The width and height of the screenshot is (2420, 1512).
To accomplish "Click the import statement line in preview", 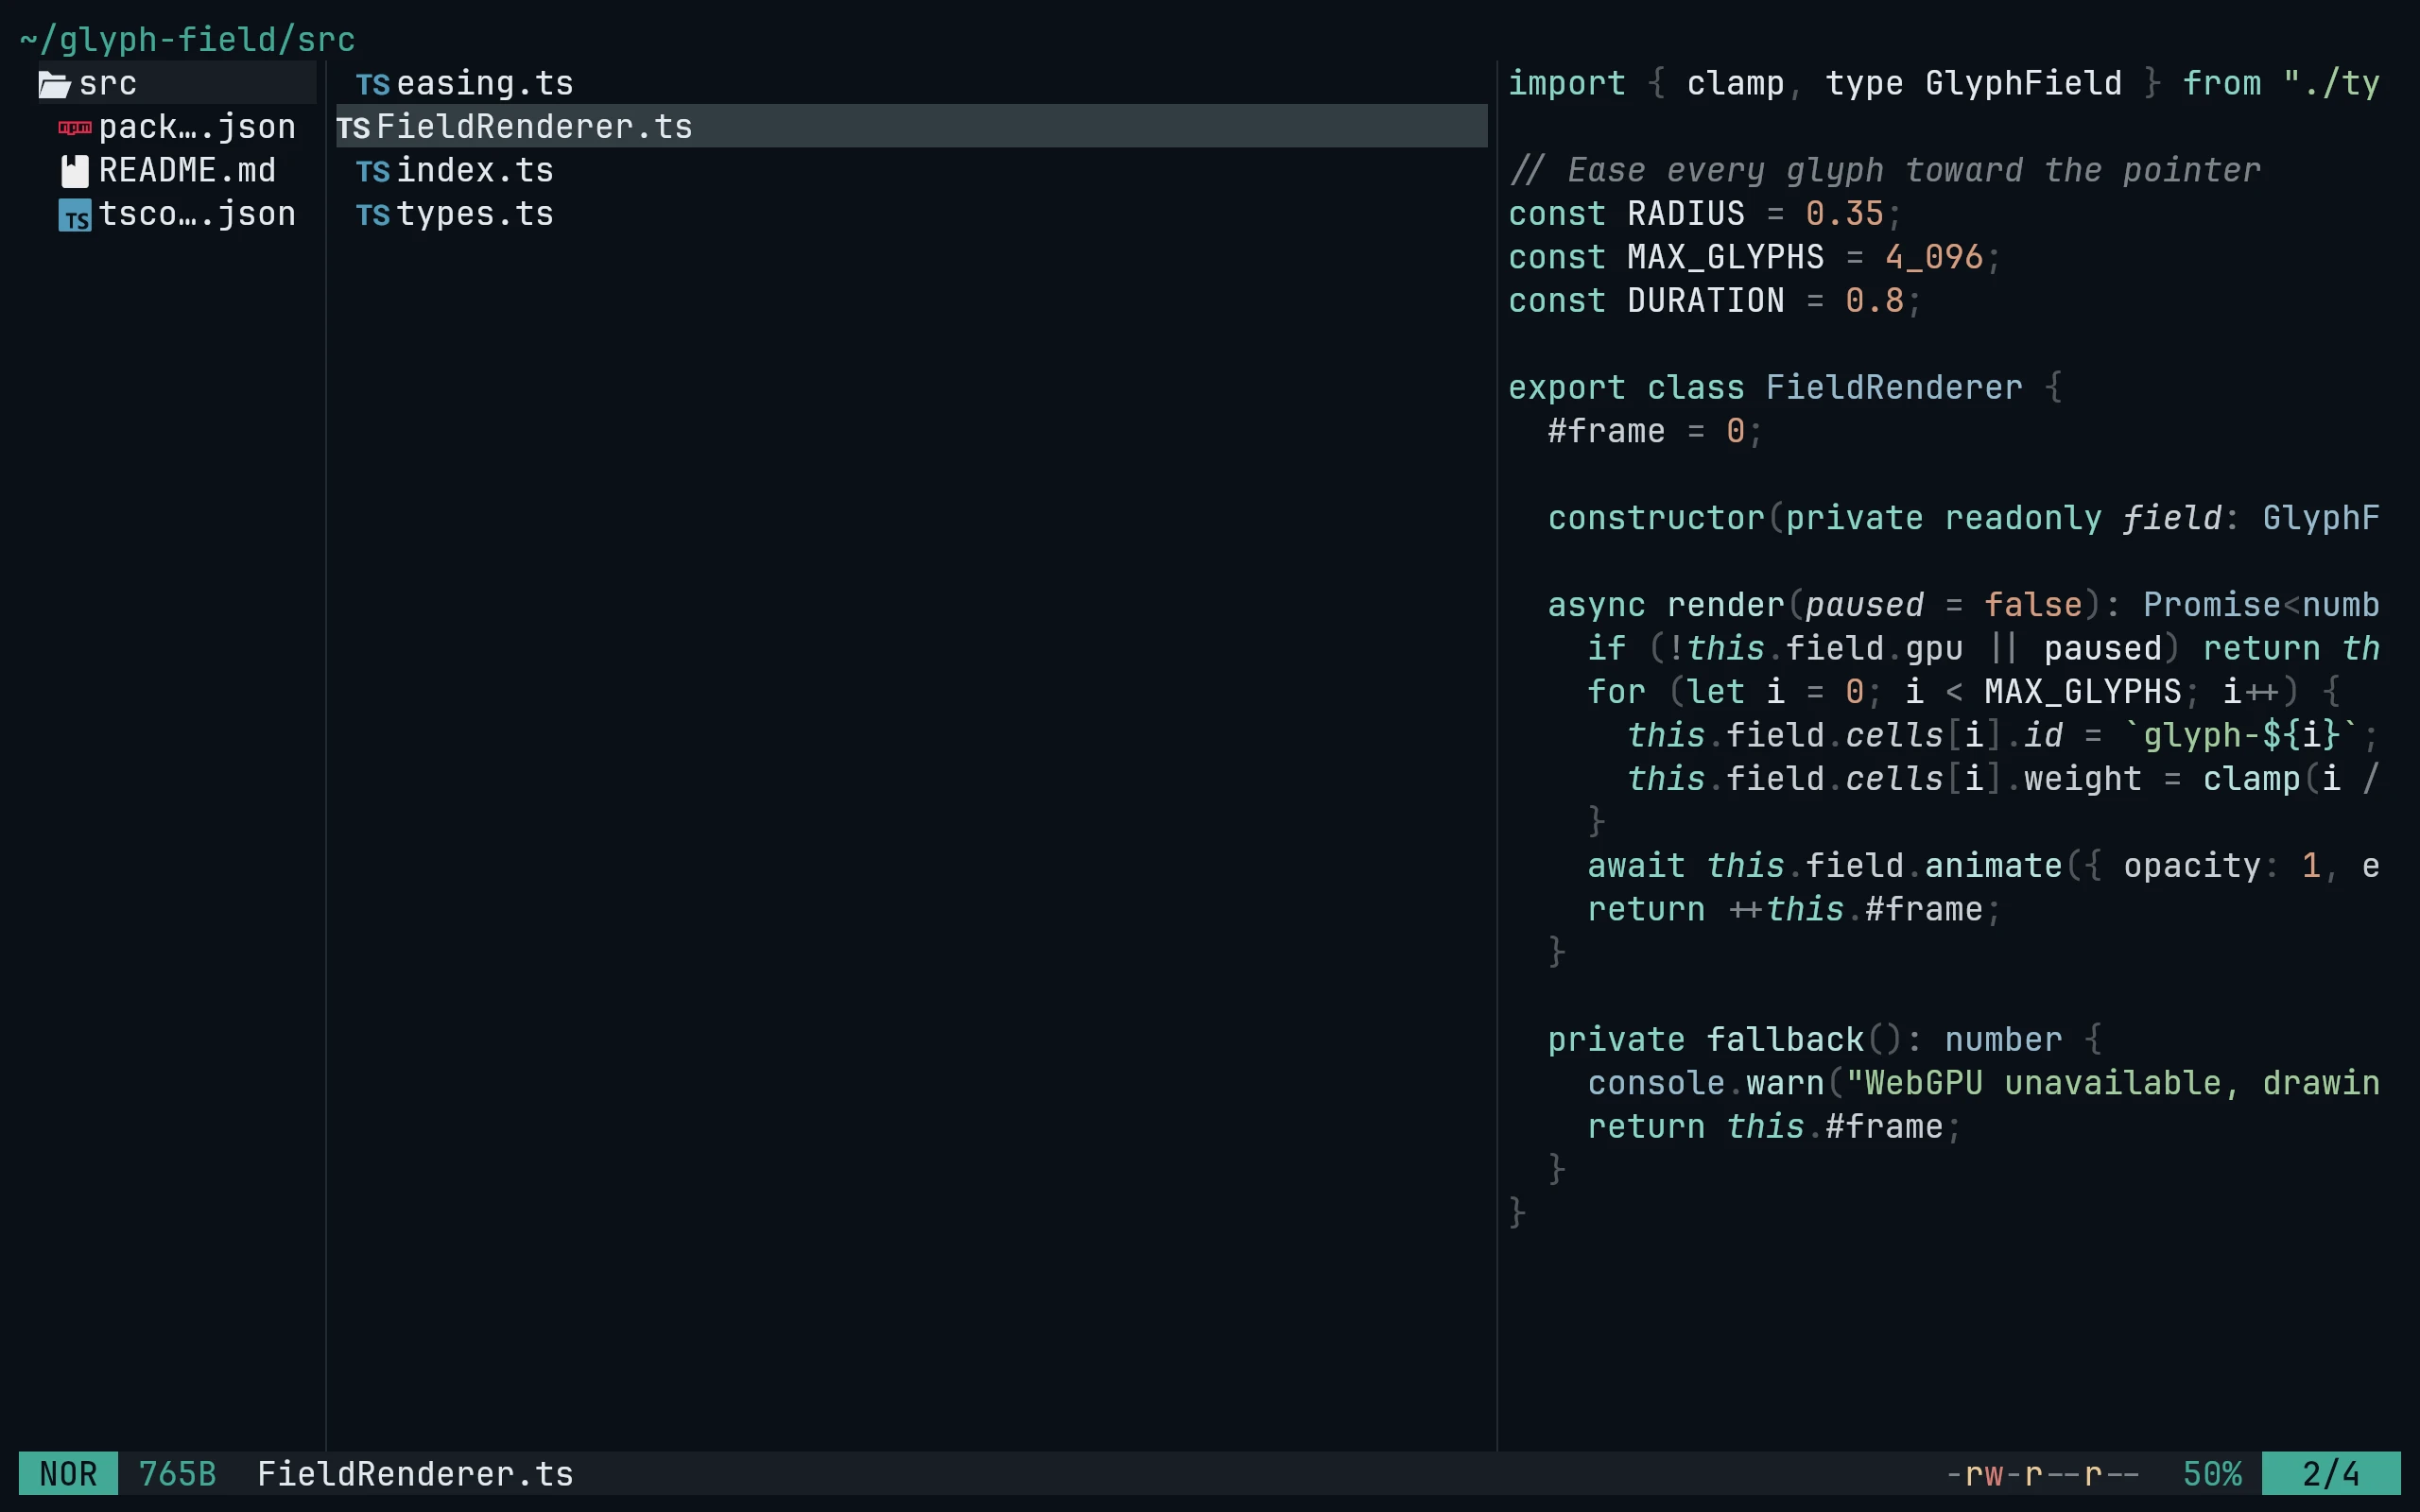I will tap(1943, 83).
